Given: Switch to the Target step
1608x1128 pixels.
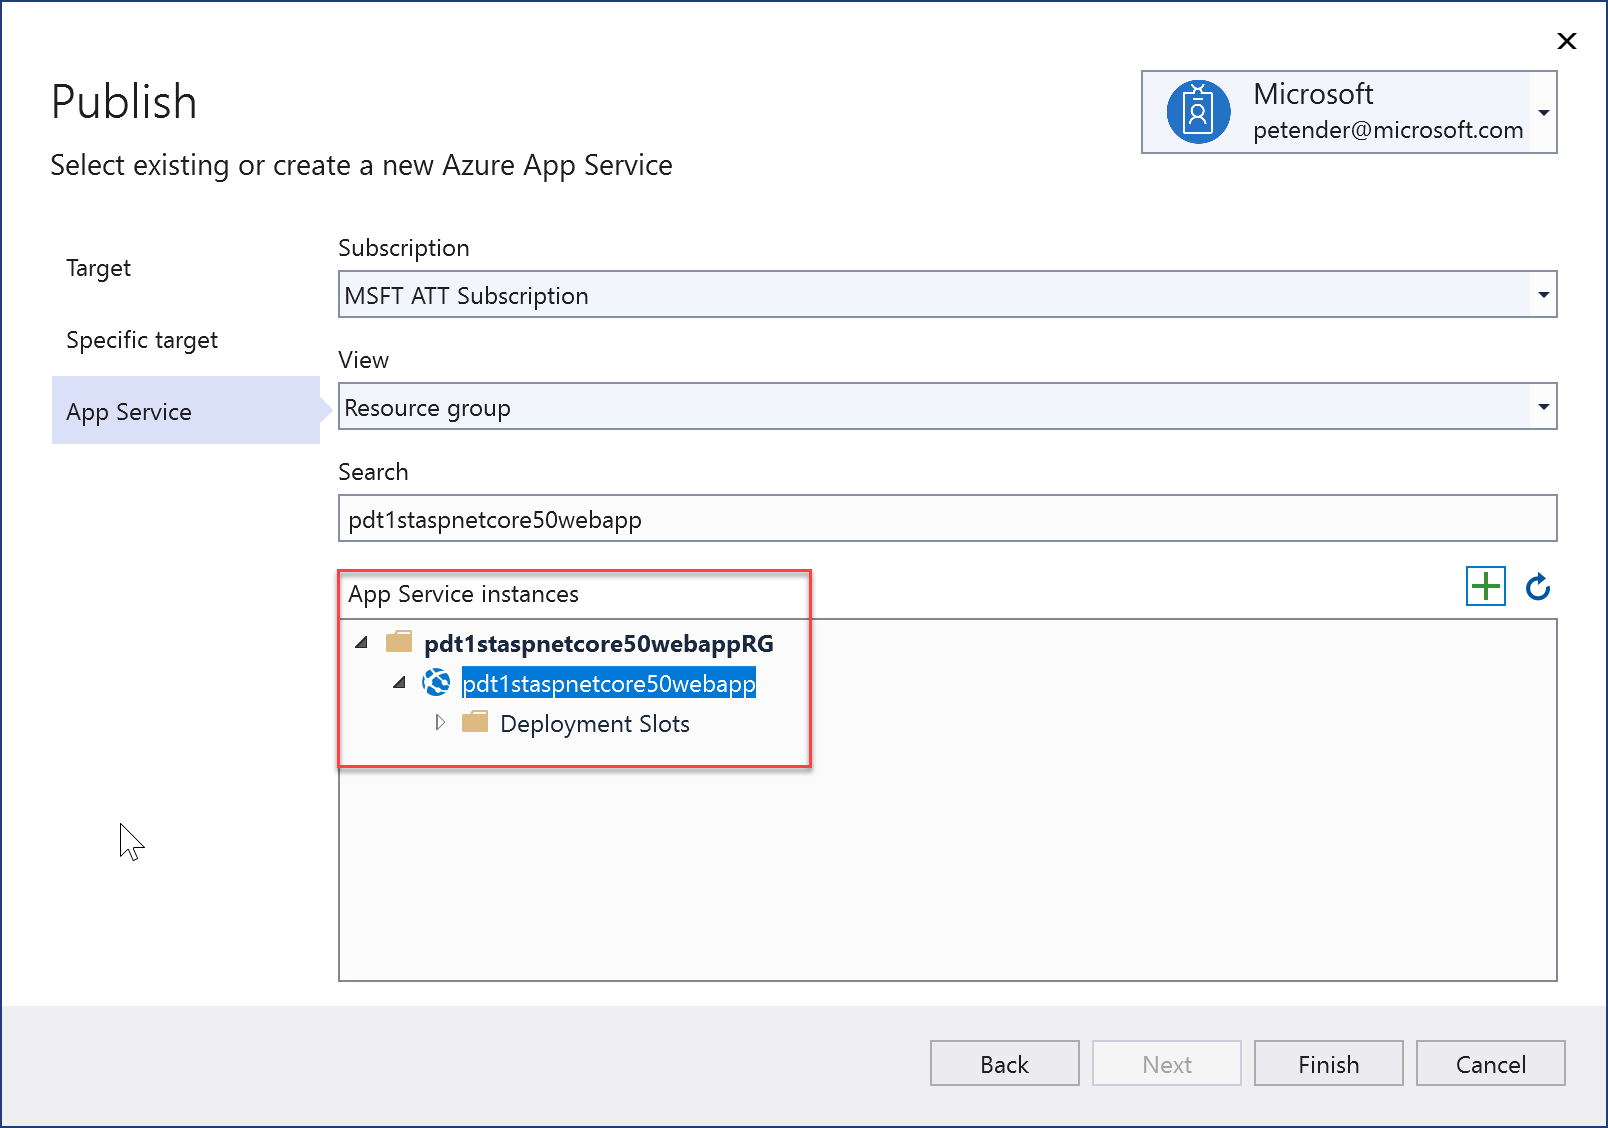Looking at the screenshot, I should [x=97, y=267].
